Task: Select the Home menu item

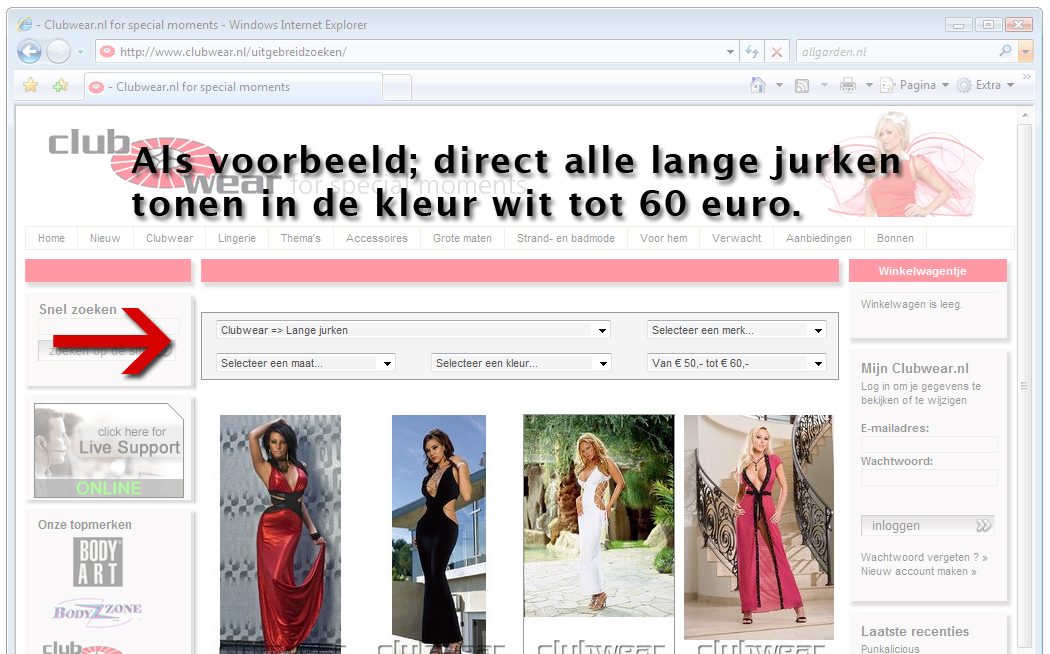Action: click(52, 238)
